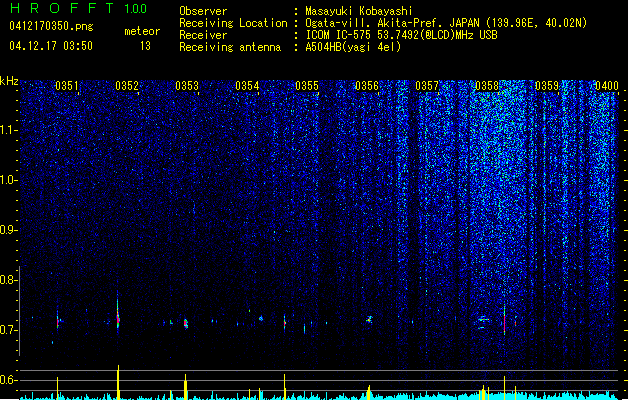Click the yellow intensity bar just before 0351

[x=57, y=388]
